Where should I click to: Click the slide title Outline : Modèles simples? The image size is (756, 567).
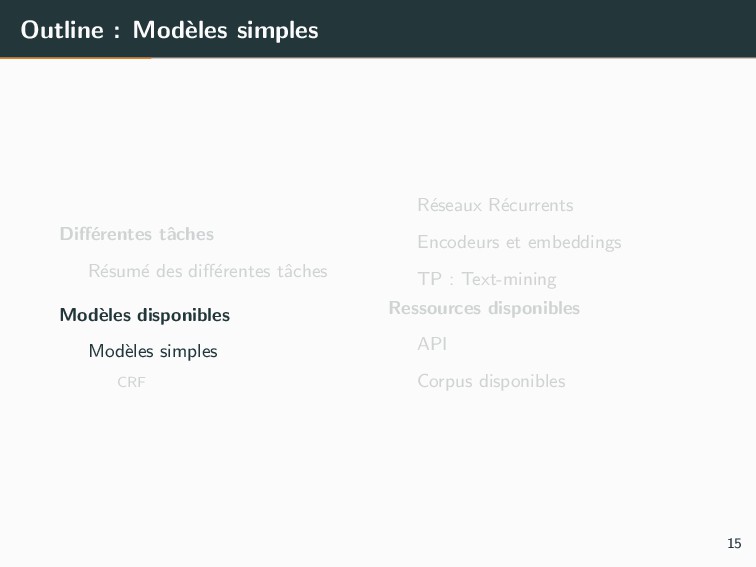point(169,30)
